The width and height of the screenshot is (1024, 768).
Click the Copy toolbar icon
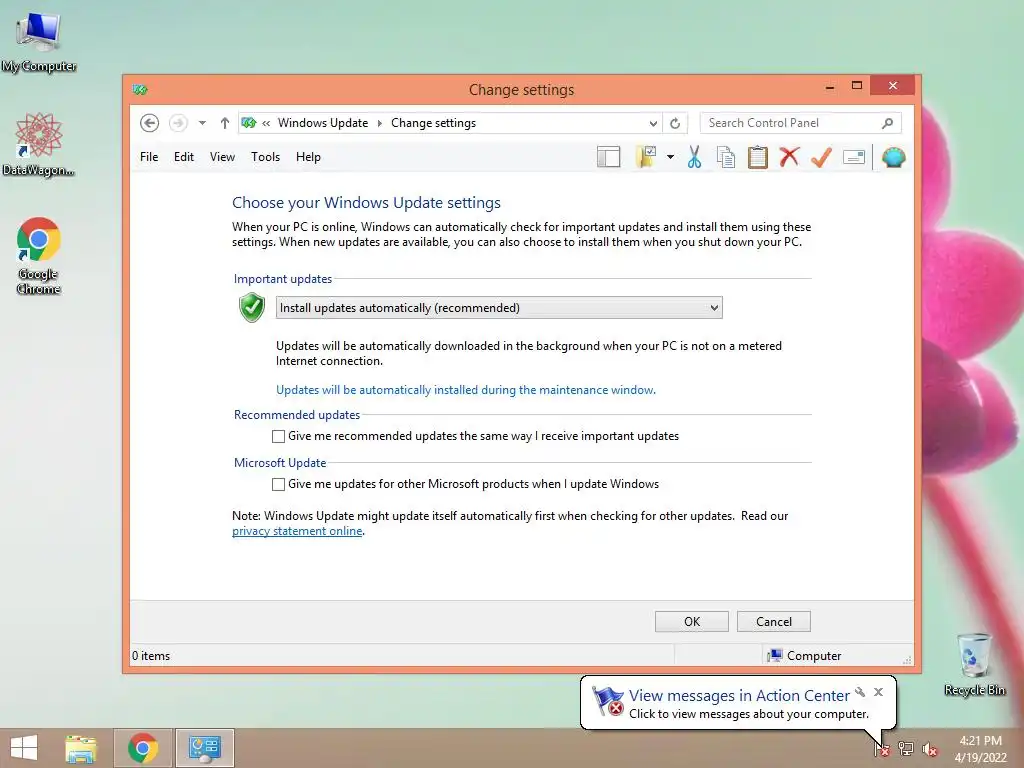coord(726,157)
